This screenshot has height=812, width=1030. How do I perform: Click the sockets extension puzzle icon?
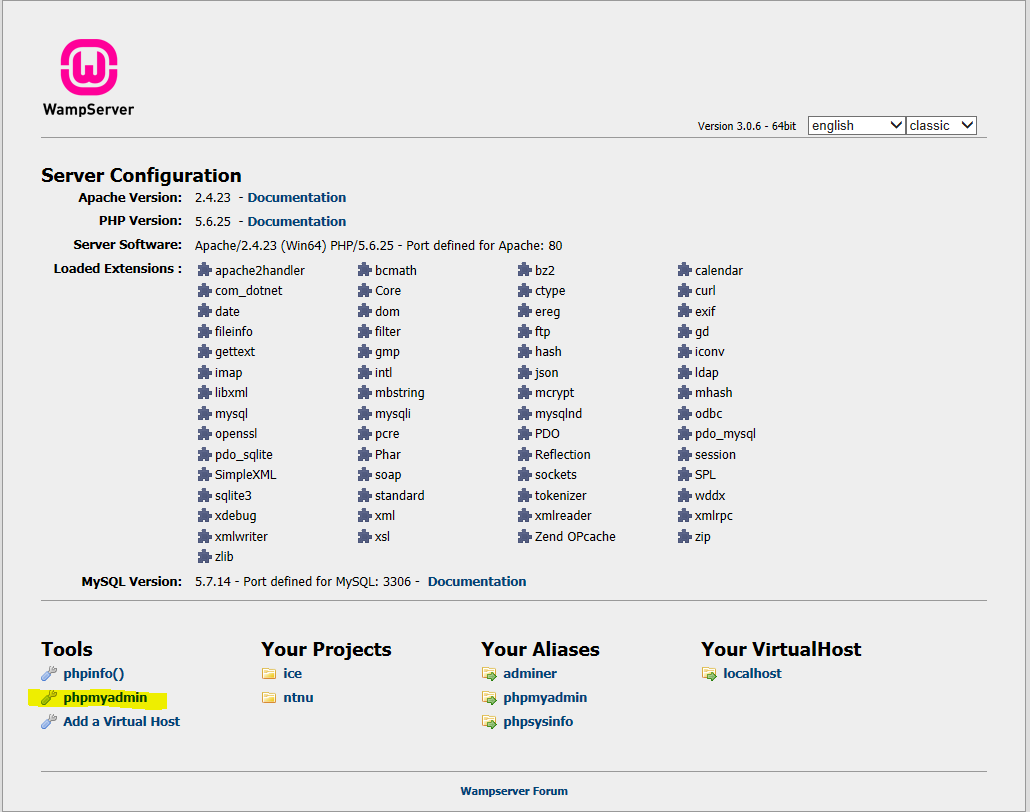pos(524,474)
